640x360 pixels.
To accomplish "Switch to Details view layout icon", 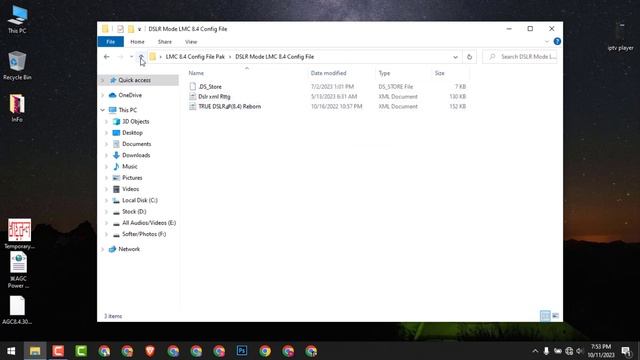I will pos(545,316).
